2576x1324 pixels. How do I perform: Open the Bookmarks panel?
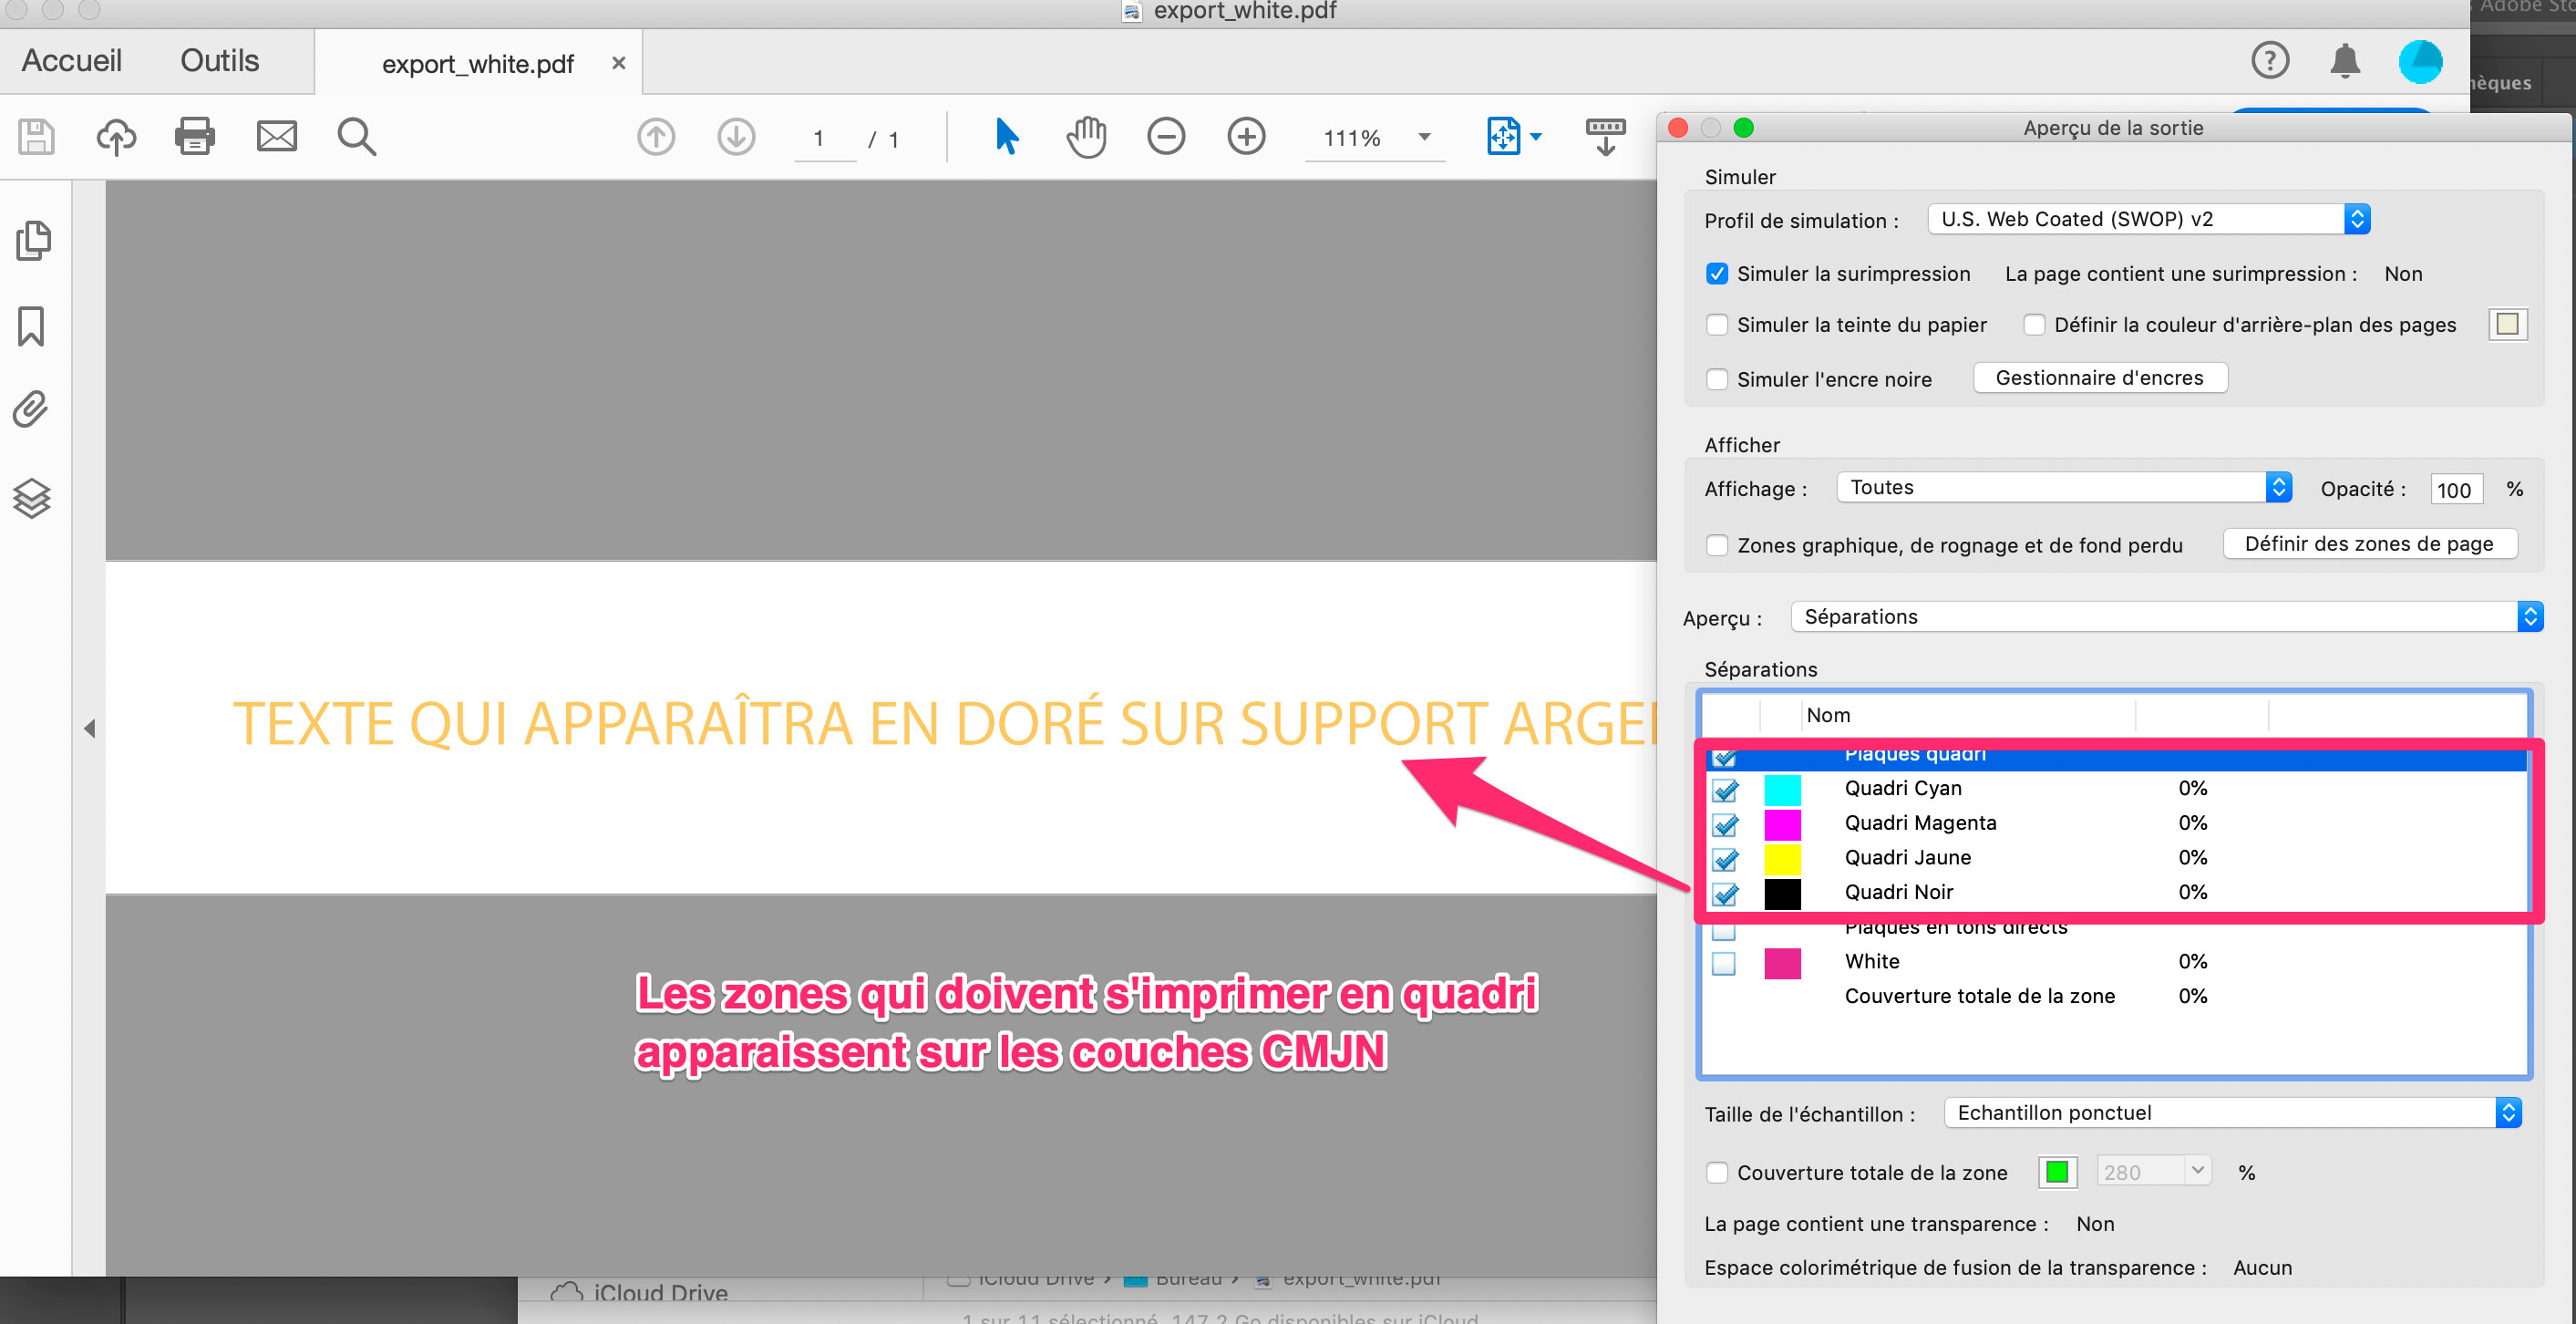coord(33,325)
